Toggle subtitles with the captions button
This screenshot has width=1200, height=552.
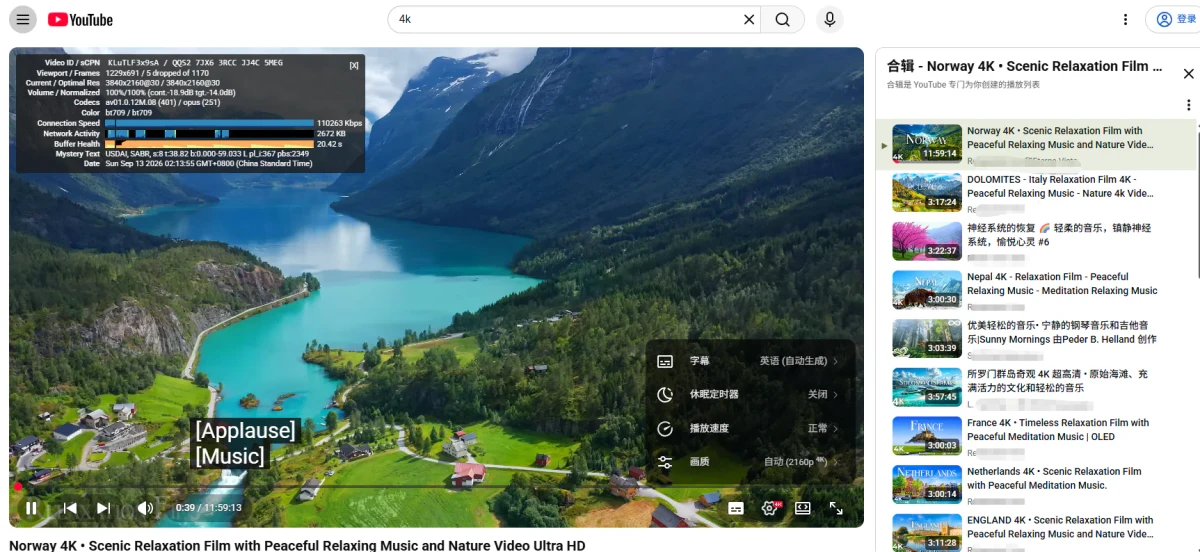(736, 508)
